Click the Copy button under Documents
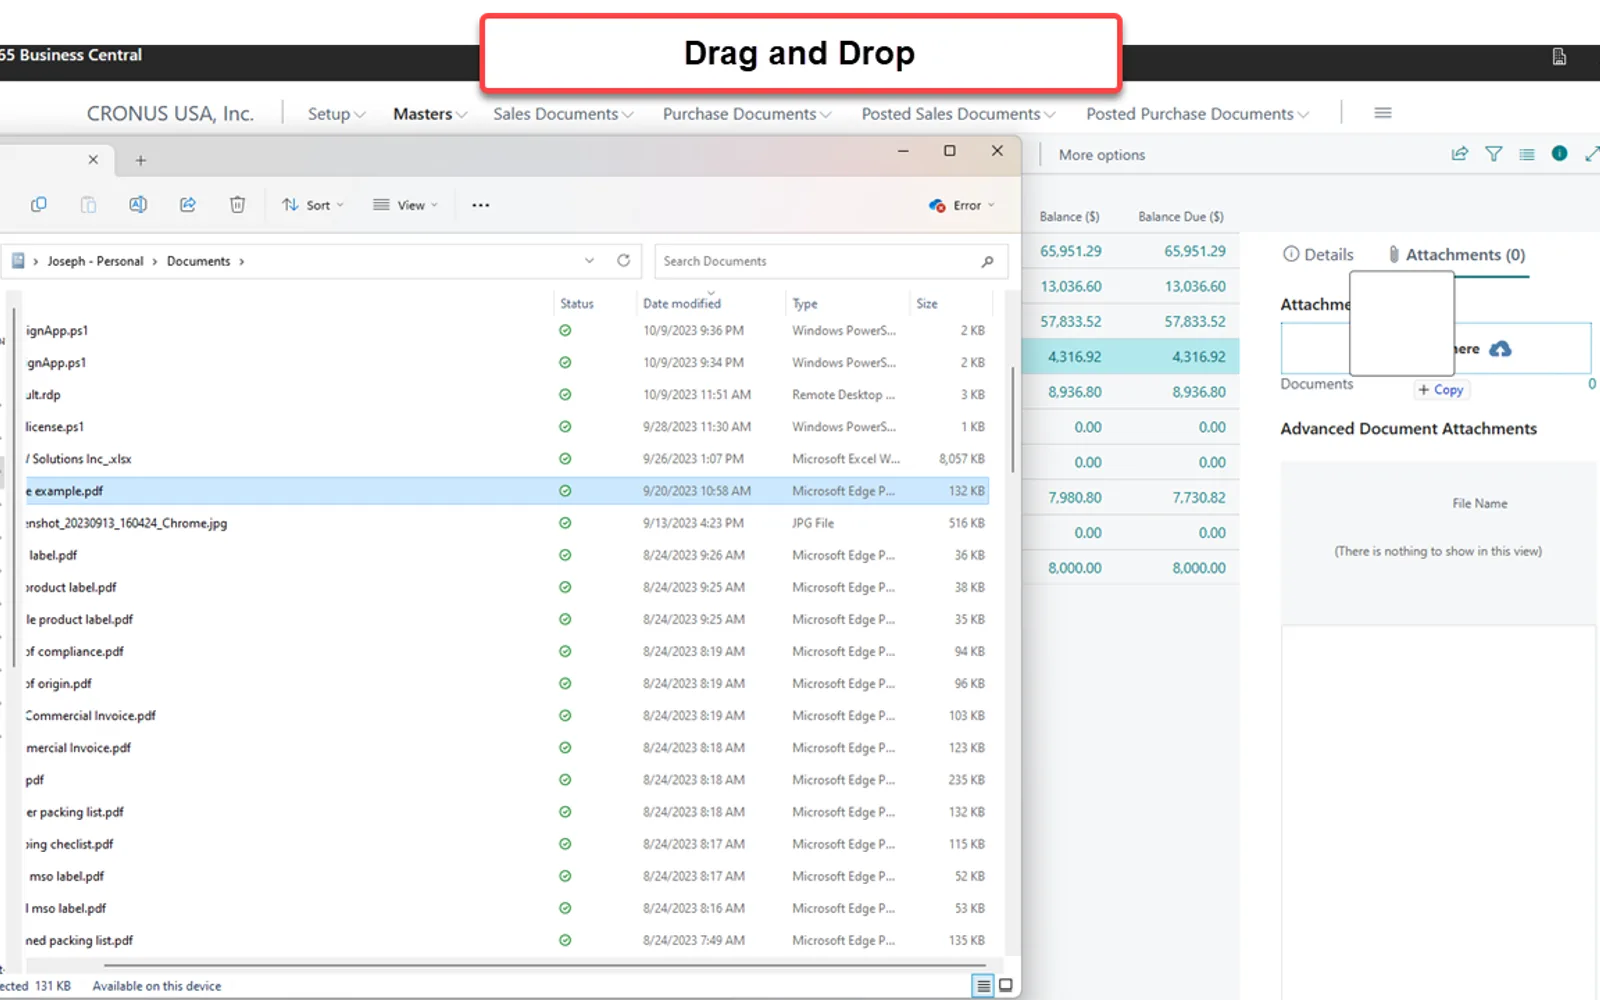Screen dimensions: 1600x1000 point(1440,390)
